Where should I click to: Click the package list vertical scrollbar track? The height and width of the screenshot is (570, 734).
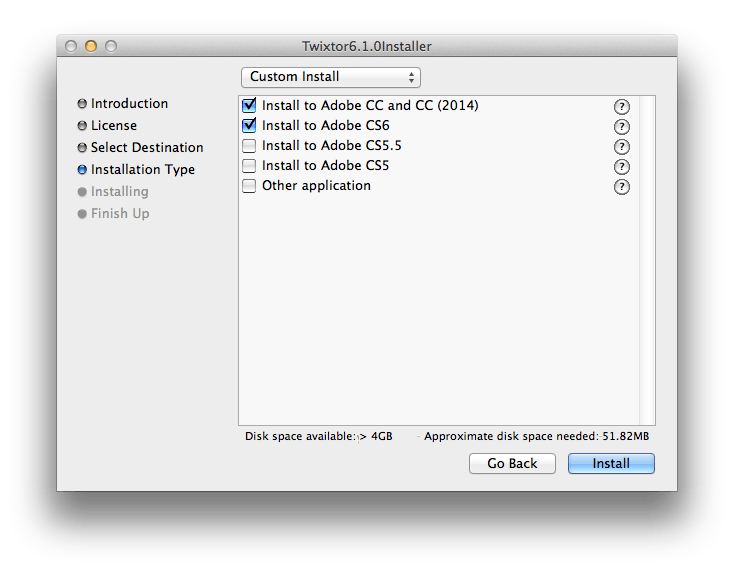[x=647, y=260]
